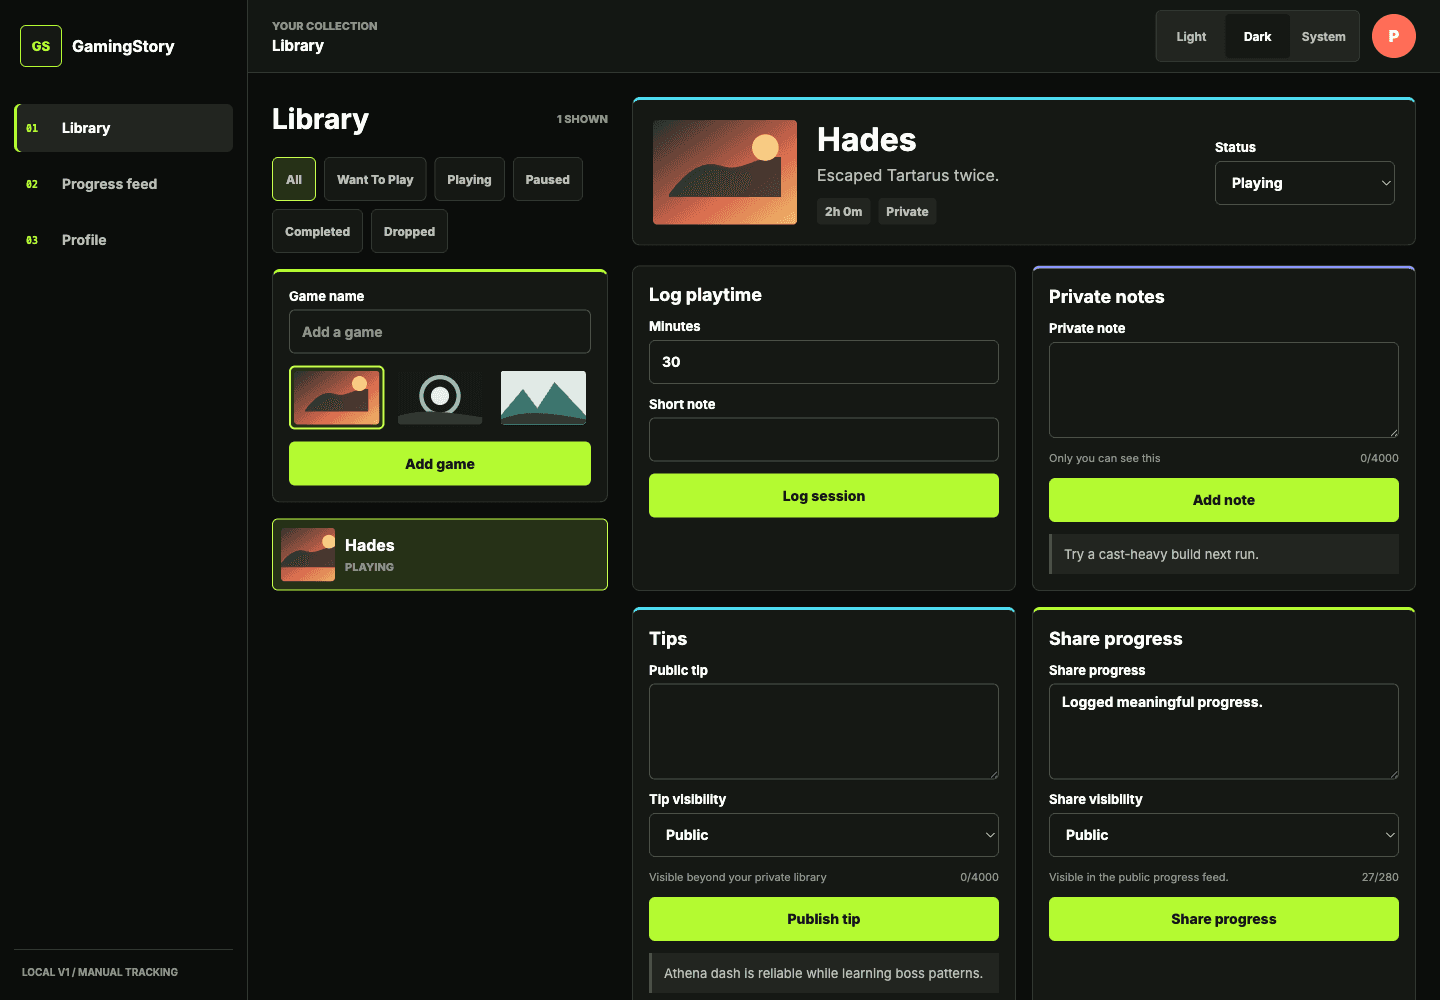The height and width of the screenshot is (1000, 1440).
Task: Switch theme to Light
Action: [1191, 37]
